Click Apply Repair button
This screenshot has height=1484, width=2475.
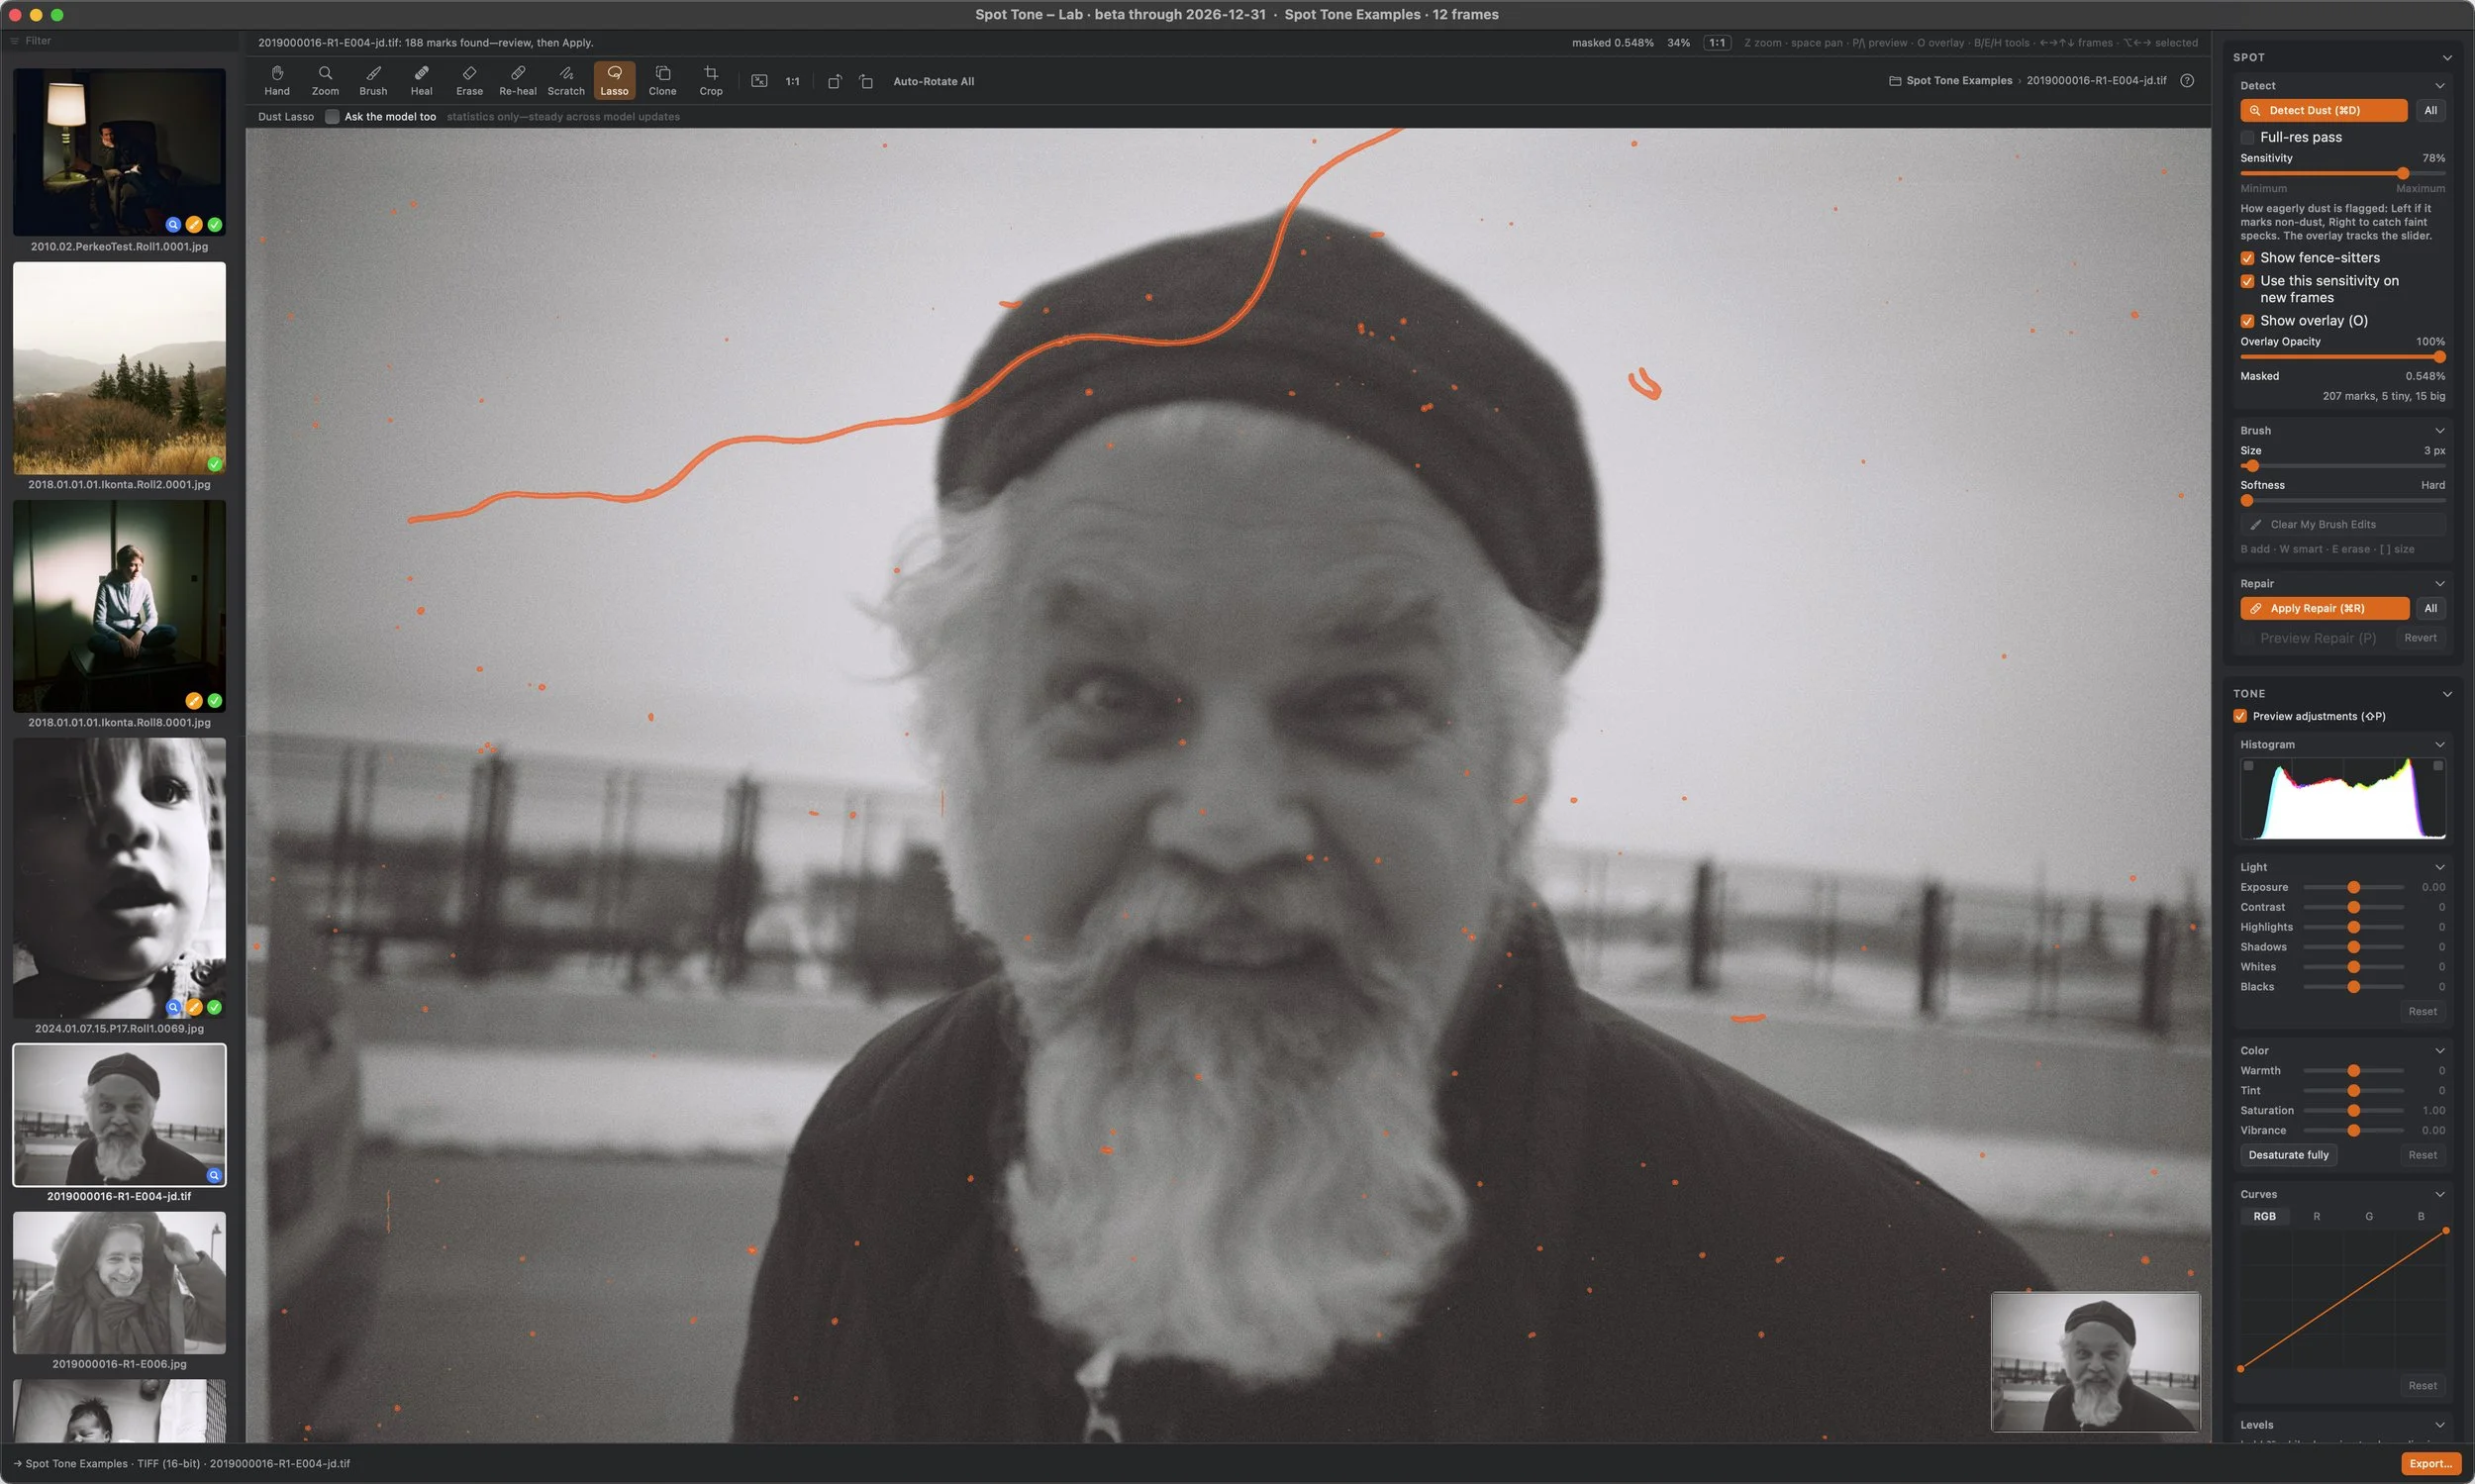[x=2324, y=609]
